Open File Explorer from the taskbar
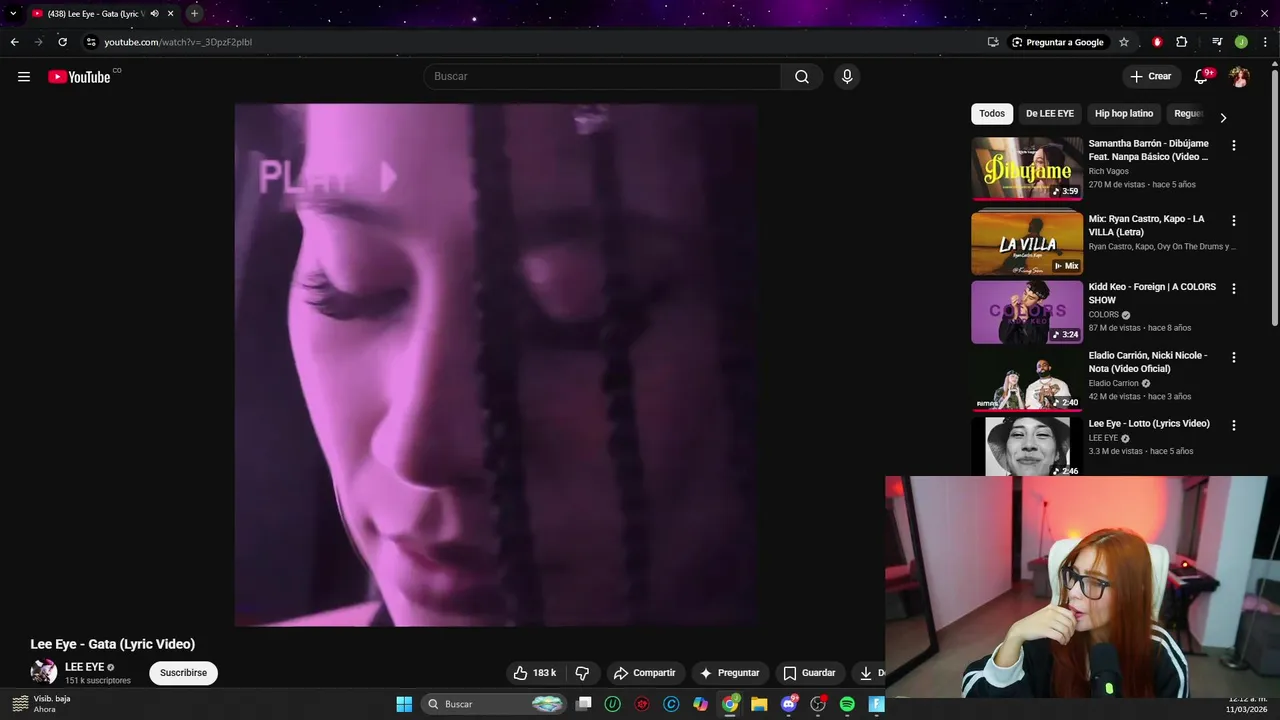The height and width of the screenshot is (720, 1280). tap(759, 704)
